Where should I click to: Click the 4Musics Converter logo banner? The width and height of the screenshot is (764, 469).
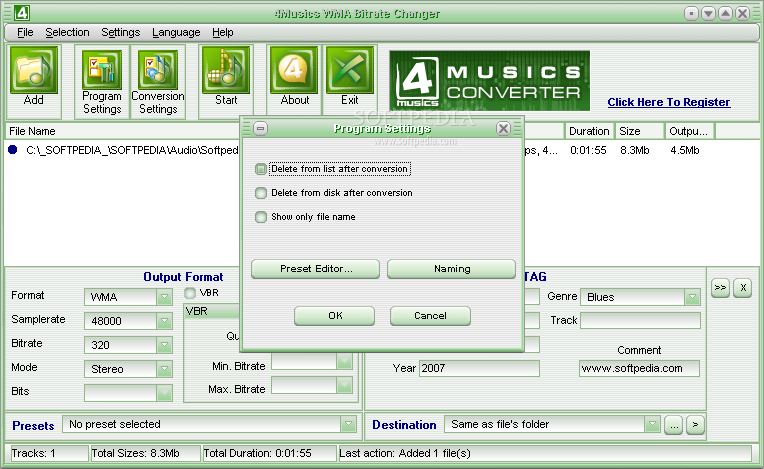tap(489, 81)
